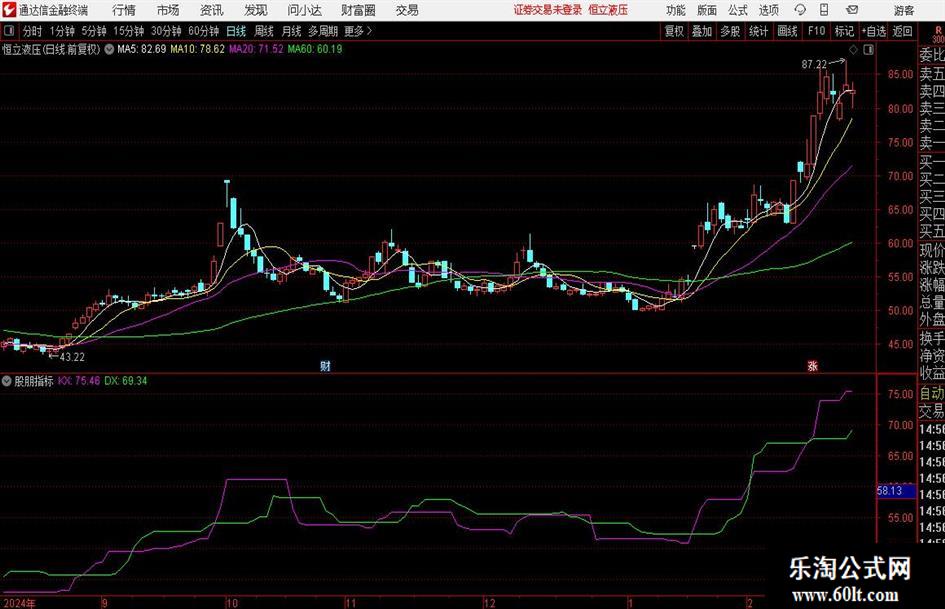This screenshot has width=945, height=609.
Task: Open F10 company info
Action: pyautogui.click(x=816, y=31)
